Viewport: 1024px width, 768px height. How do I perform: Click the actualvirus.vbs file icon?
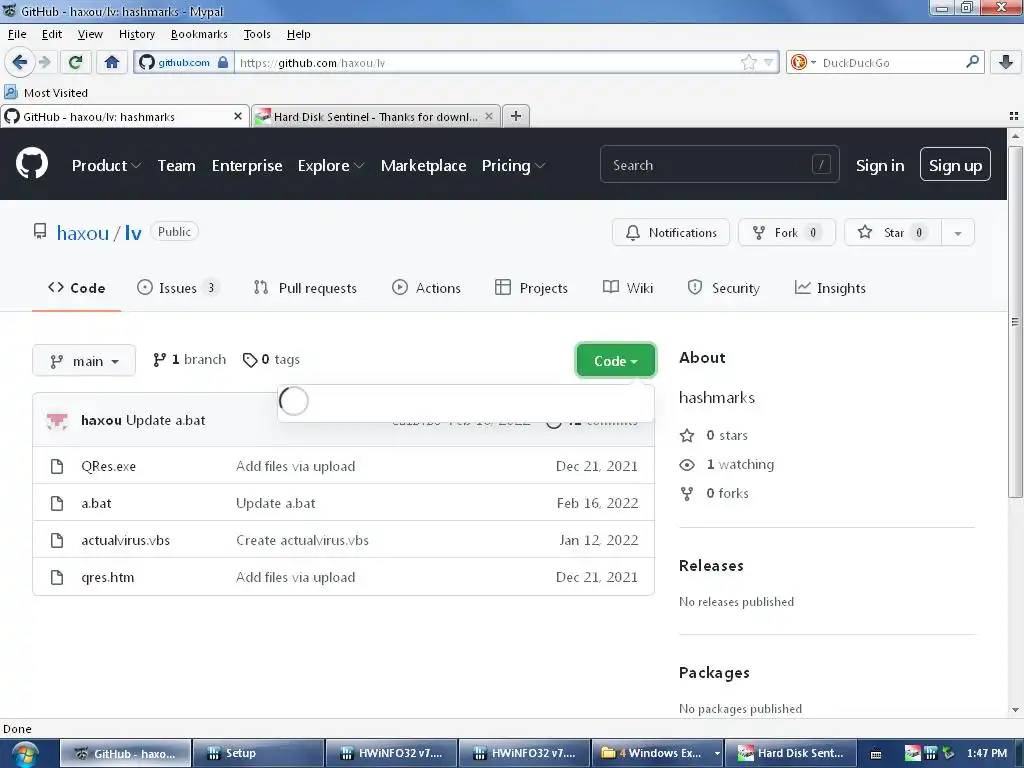tap(57, 541)
